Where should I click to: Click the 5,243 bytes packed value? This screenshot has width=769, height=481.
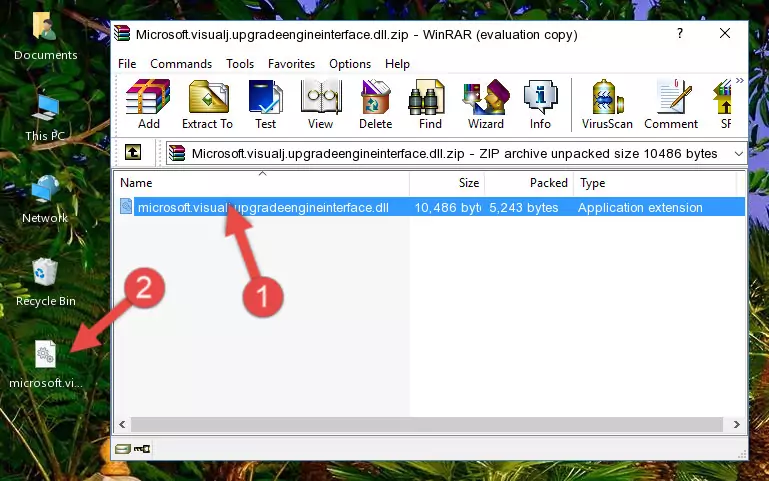point(523,208)
